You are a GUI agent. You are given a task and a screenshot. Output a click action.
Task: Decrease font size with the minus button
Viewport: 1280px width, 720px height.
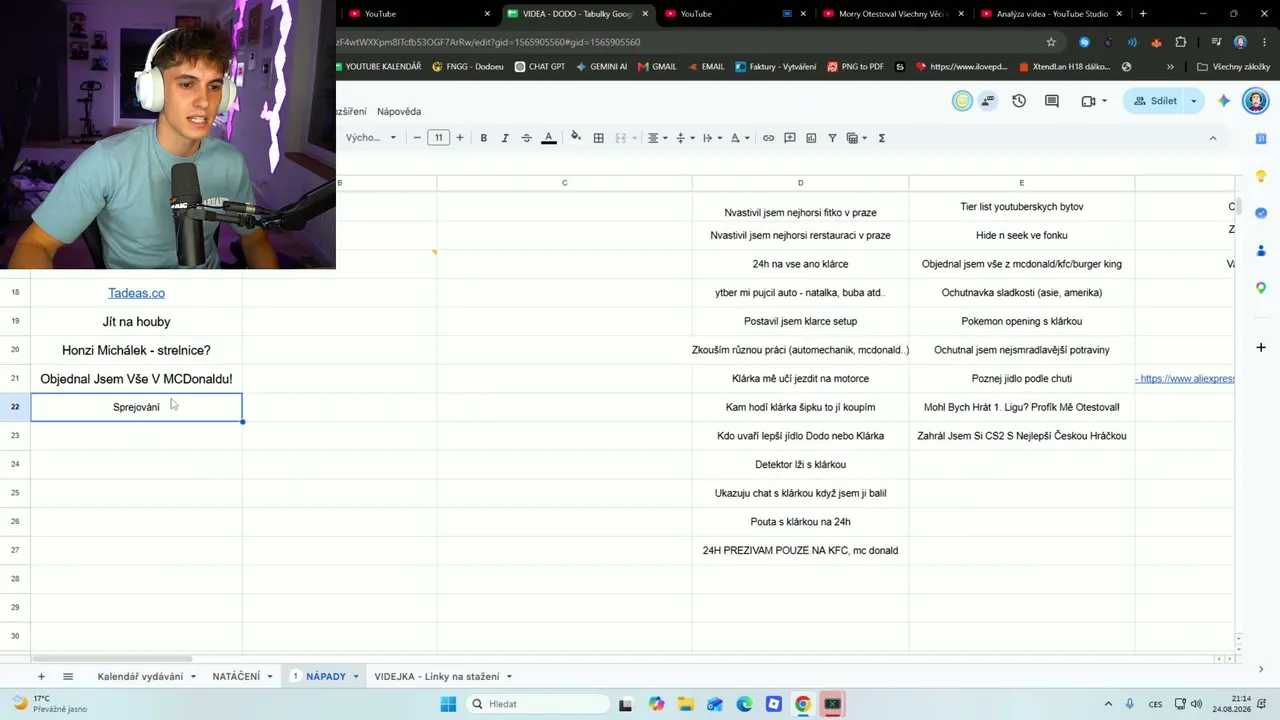(x=417, y=138)
